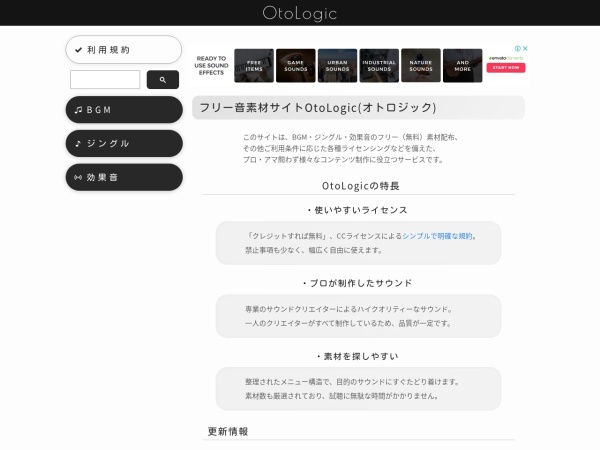The height and width of the screenshot is (450, 600).
Task: Click the 一人のクリエイターがすべて制作 line
Action: tap(348, 323)
